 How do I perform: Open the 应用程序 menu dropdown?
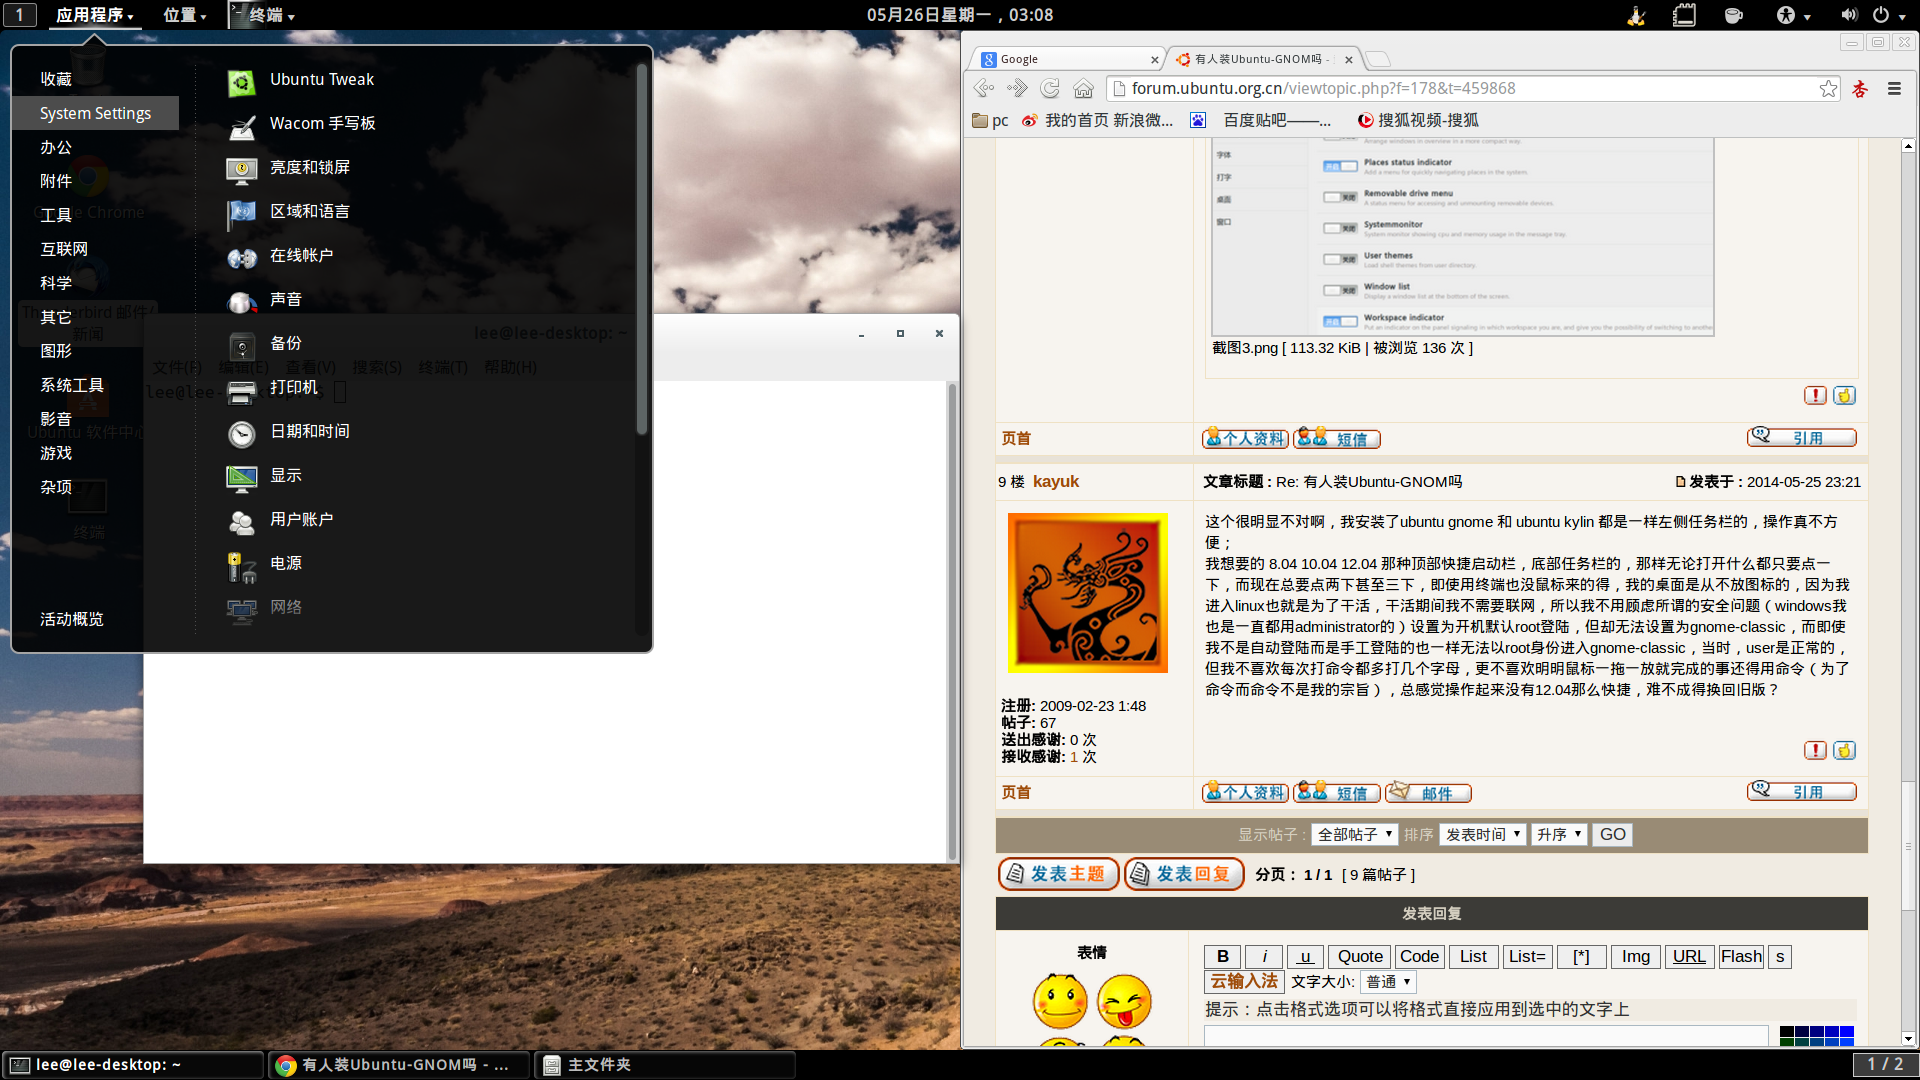coord(94,15)
